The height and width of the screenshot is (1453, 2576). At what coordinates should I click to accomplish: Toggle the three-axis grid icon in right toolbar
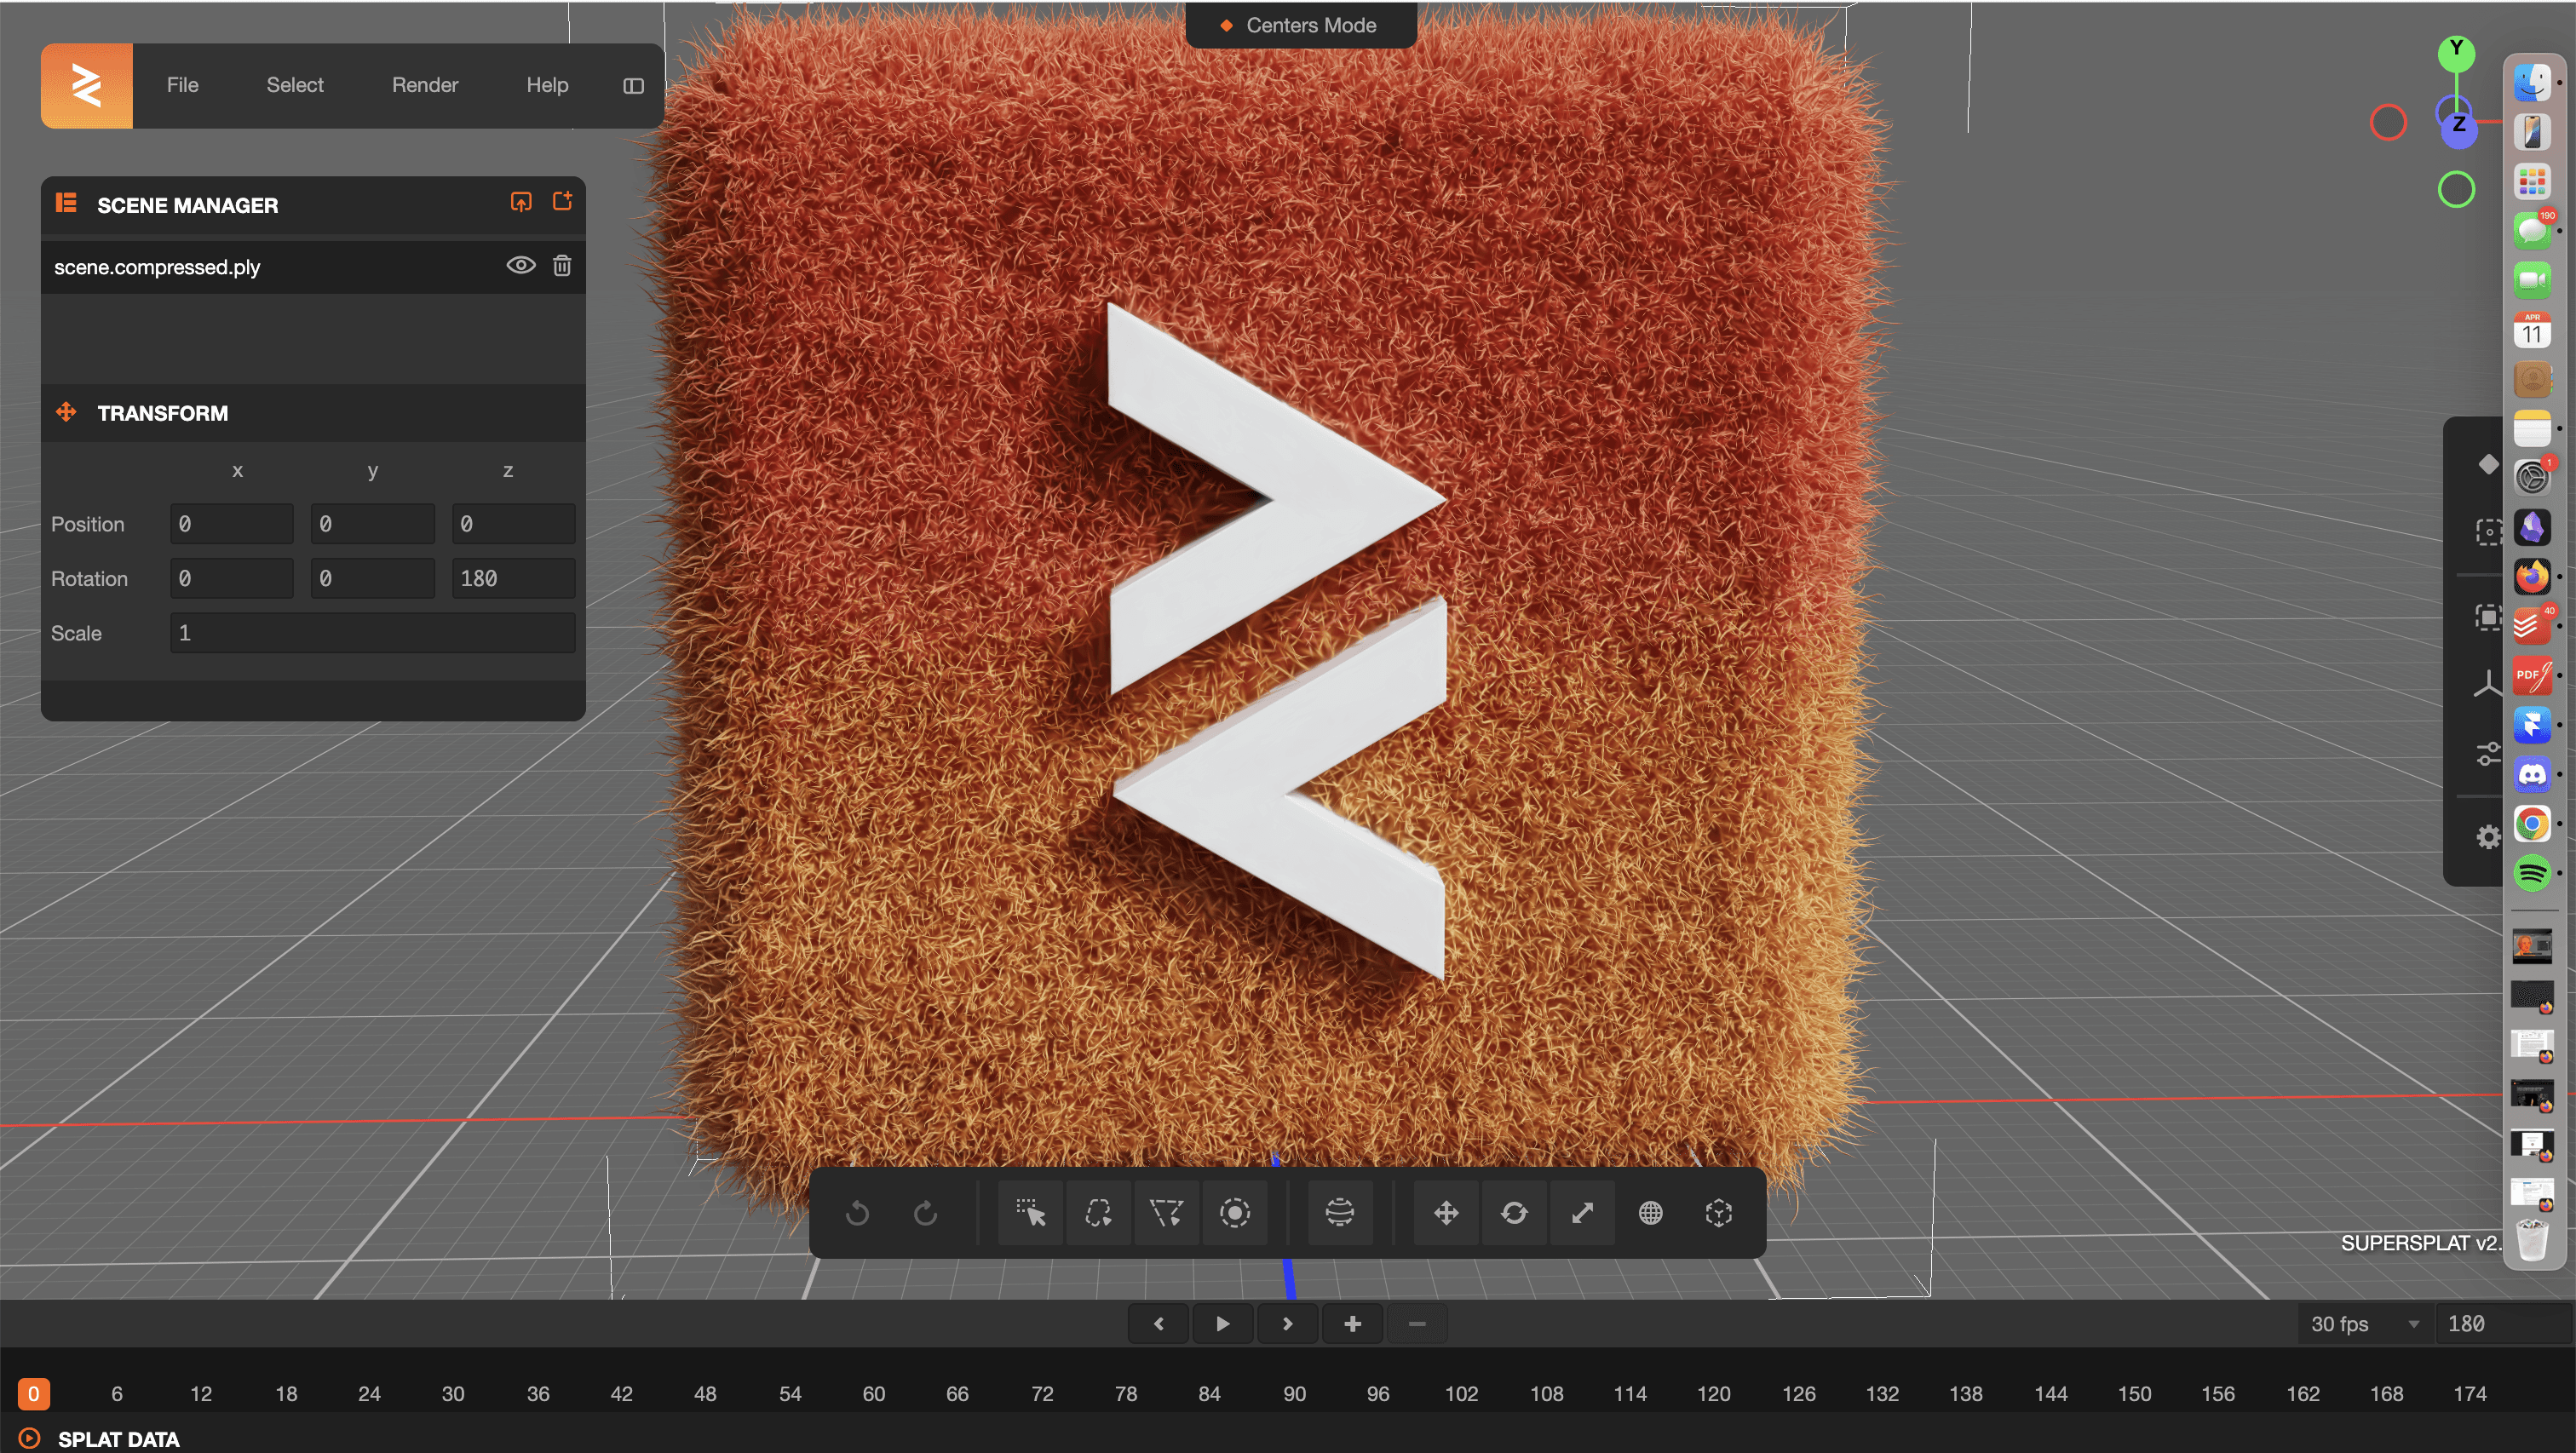(2488, 684)
